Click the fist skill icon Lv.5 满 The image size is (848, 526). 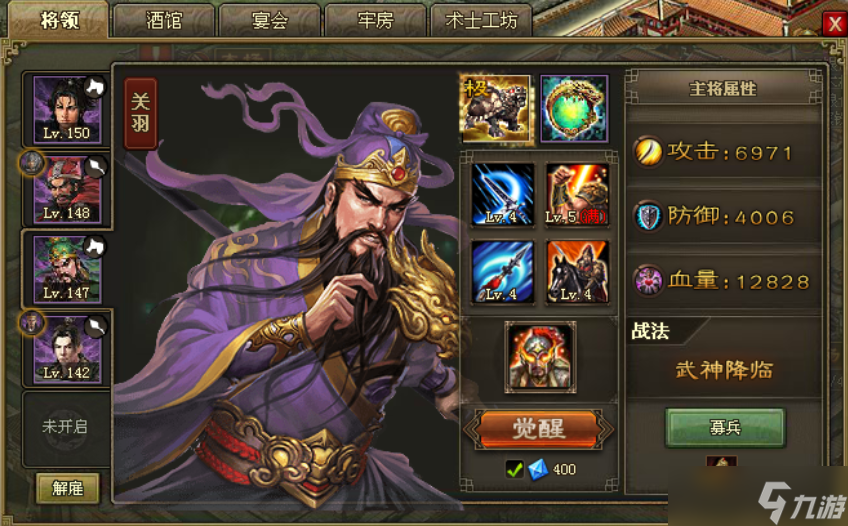click(x=577, y=195)
